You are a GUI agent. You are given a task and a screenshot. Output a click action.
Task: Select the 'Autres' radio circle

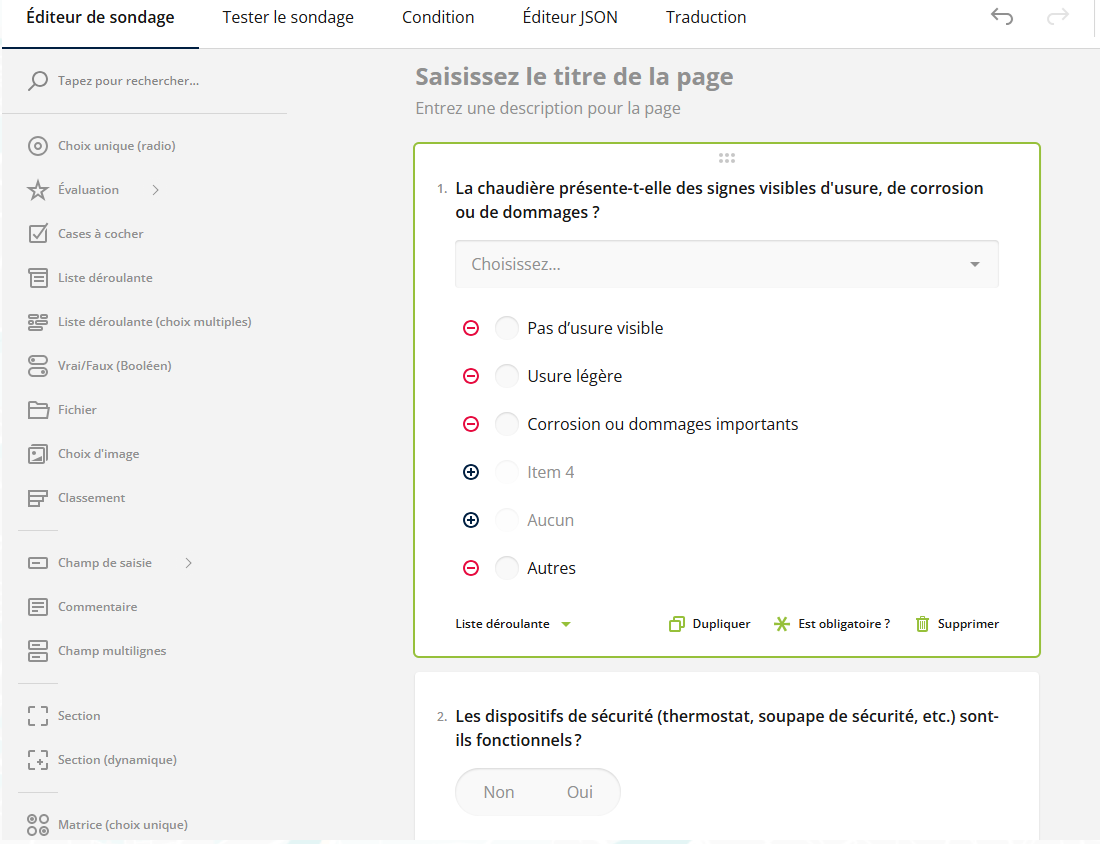click(507, 568)
